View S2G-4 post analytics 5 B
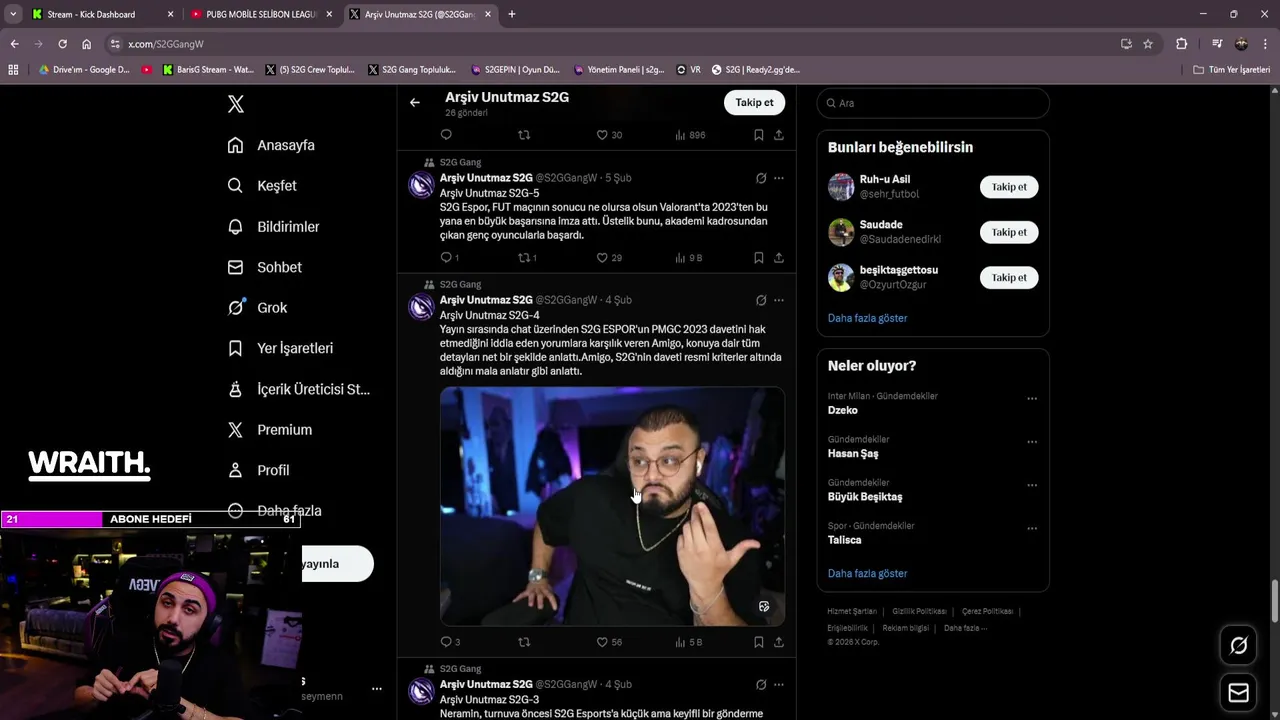 [689, 642]
